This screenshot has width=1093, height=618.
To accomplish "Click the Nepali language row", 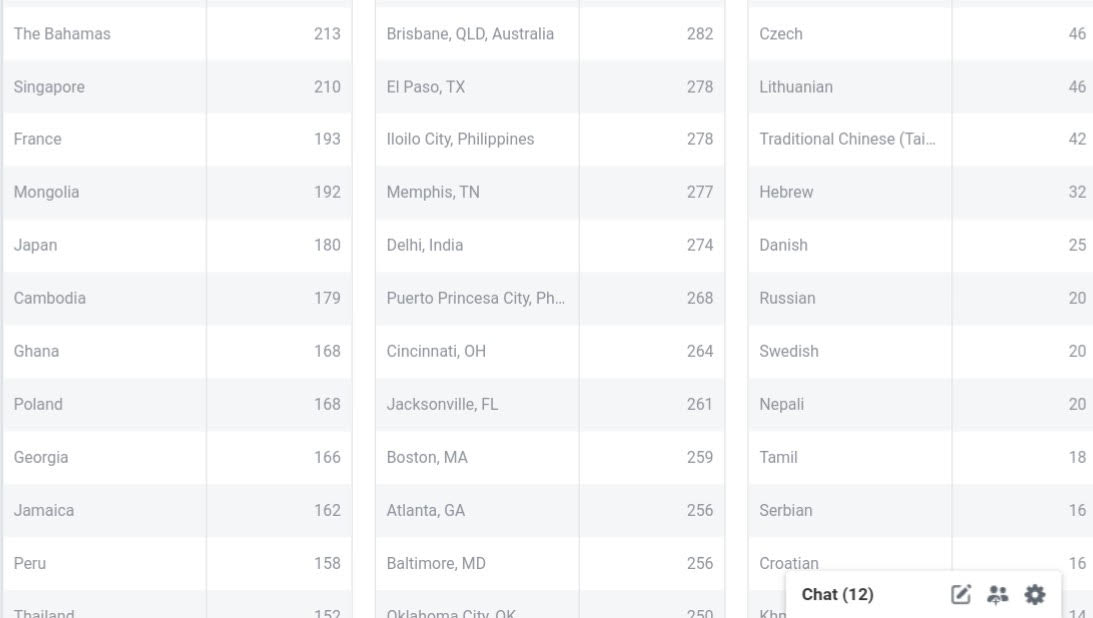I will click(782, 404).
